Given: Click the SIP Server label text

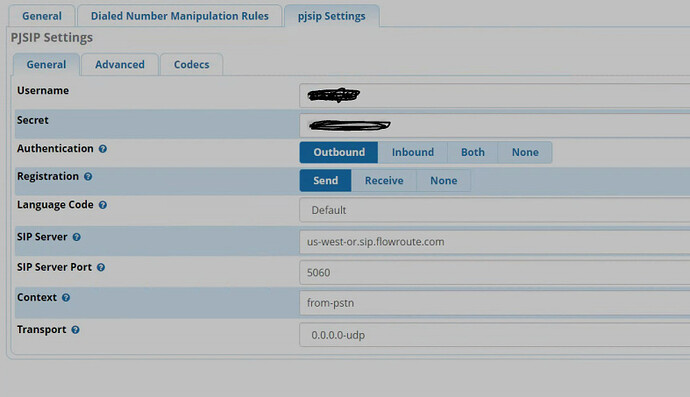Looking at the screenshot, I should 42,237.
